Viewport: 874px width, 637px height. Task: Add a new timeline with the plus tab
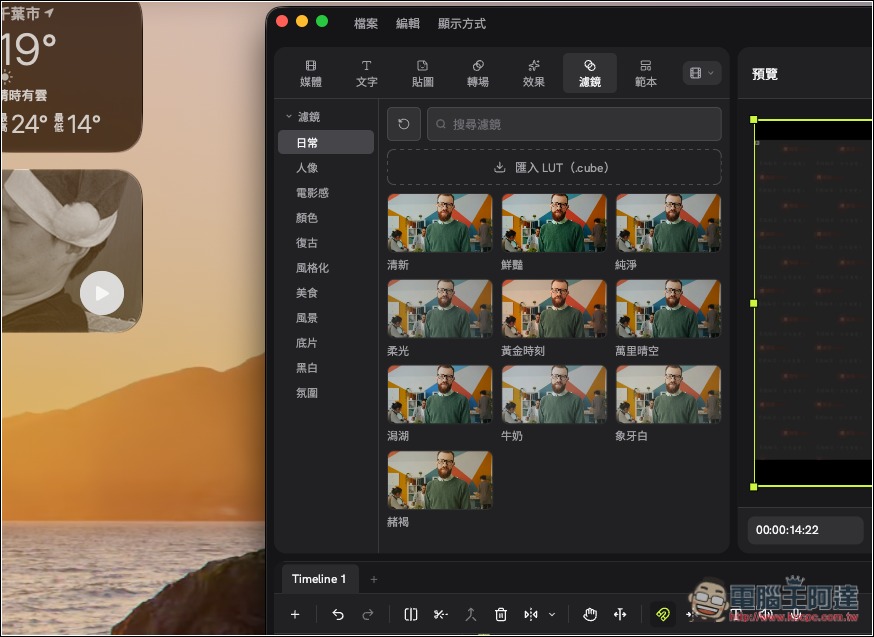[374, 580]
